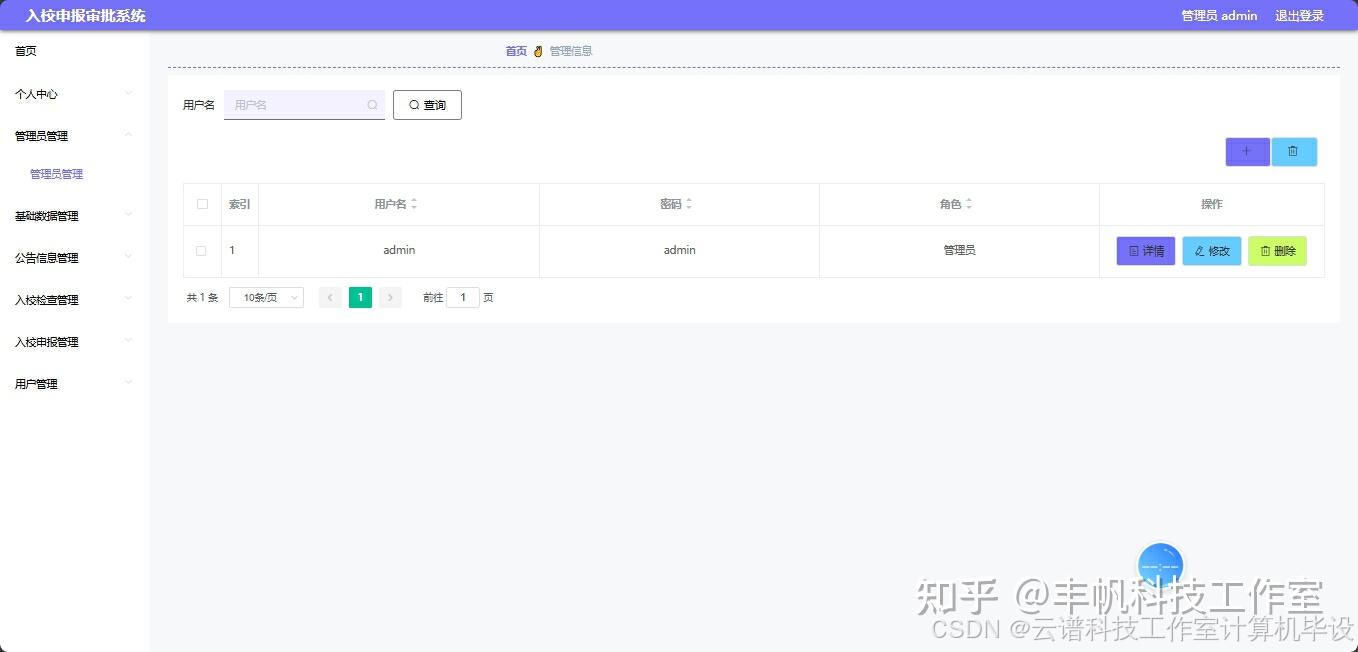Click the magnifier icon inside the username field
The height and width of the screenshot is (652, 1358).
(x=371, y=105)
